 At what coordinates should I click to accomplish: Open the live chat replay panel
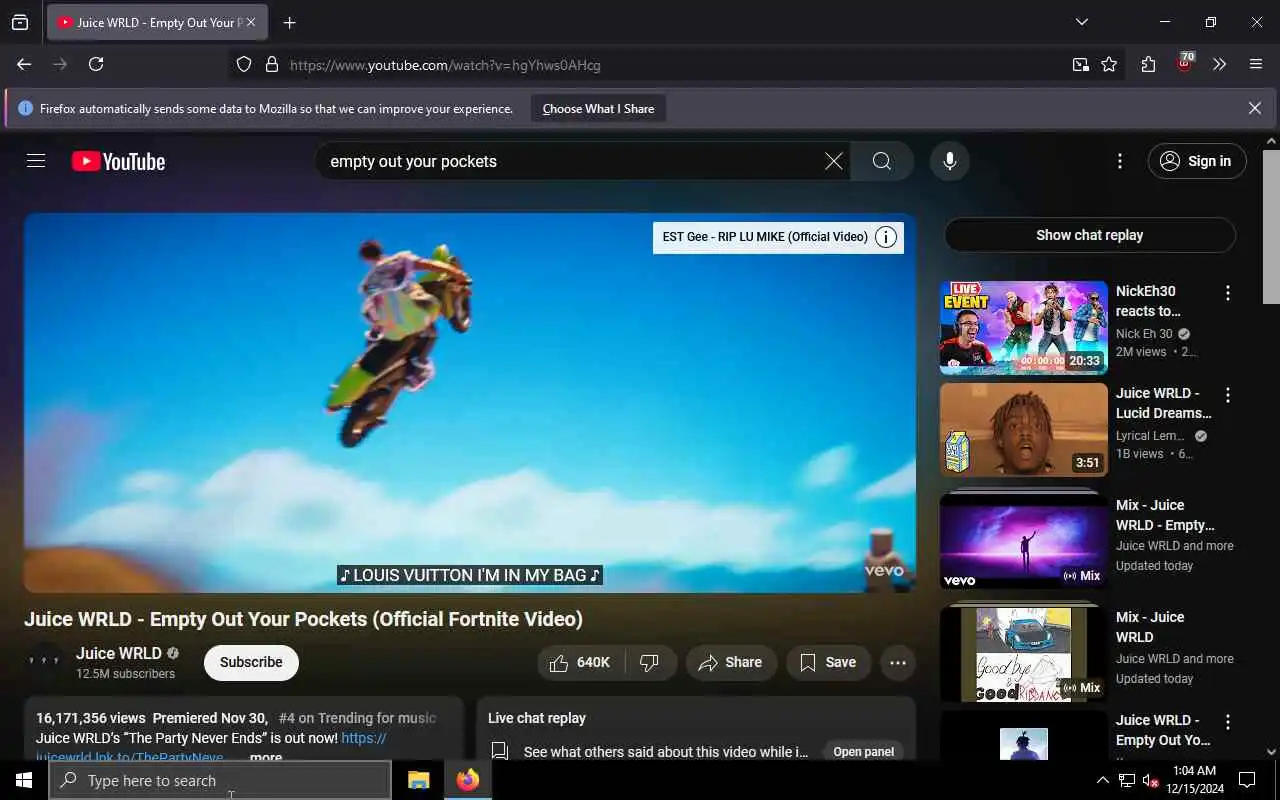click(x=863, y=752)
